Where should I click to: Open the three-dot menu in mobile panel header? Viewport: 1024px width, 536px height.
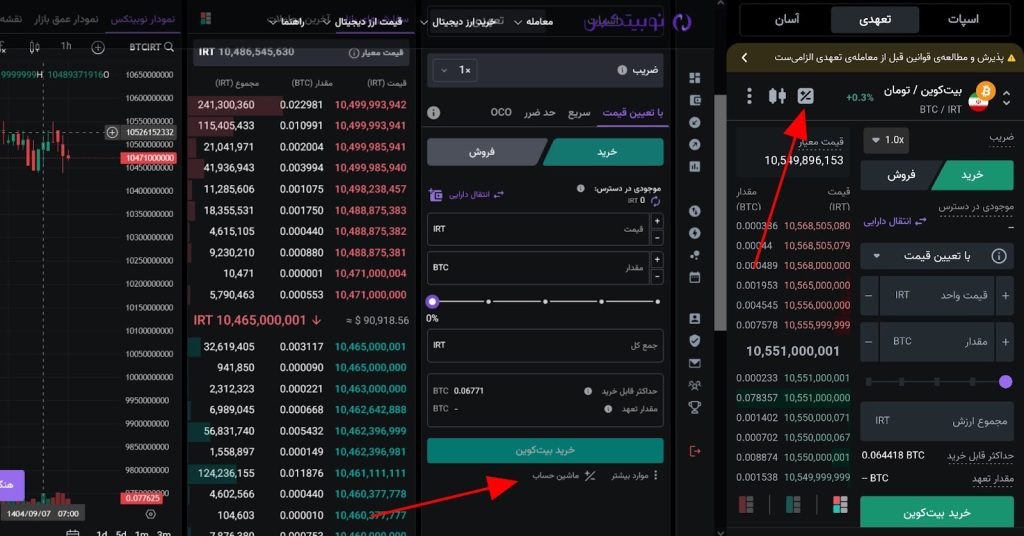[749, 96]
